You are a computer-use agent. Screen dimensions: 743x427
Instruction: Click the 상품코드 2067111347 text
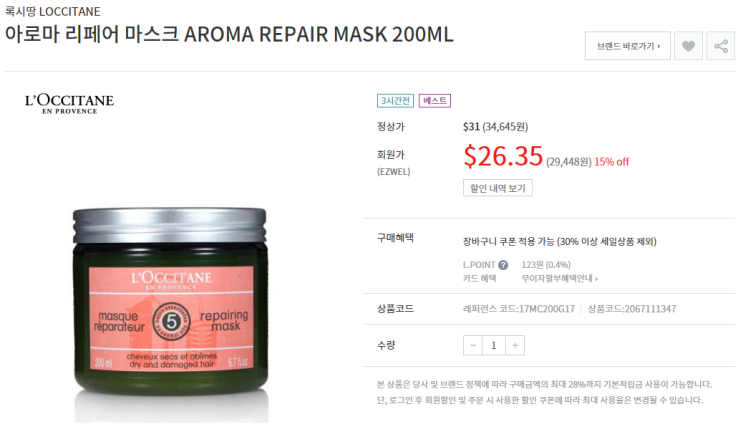[632, 309]
